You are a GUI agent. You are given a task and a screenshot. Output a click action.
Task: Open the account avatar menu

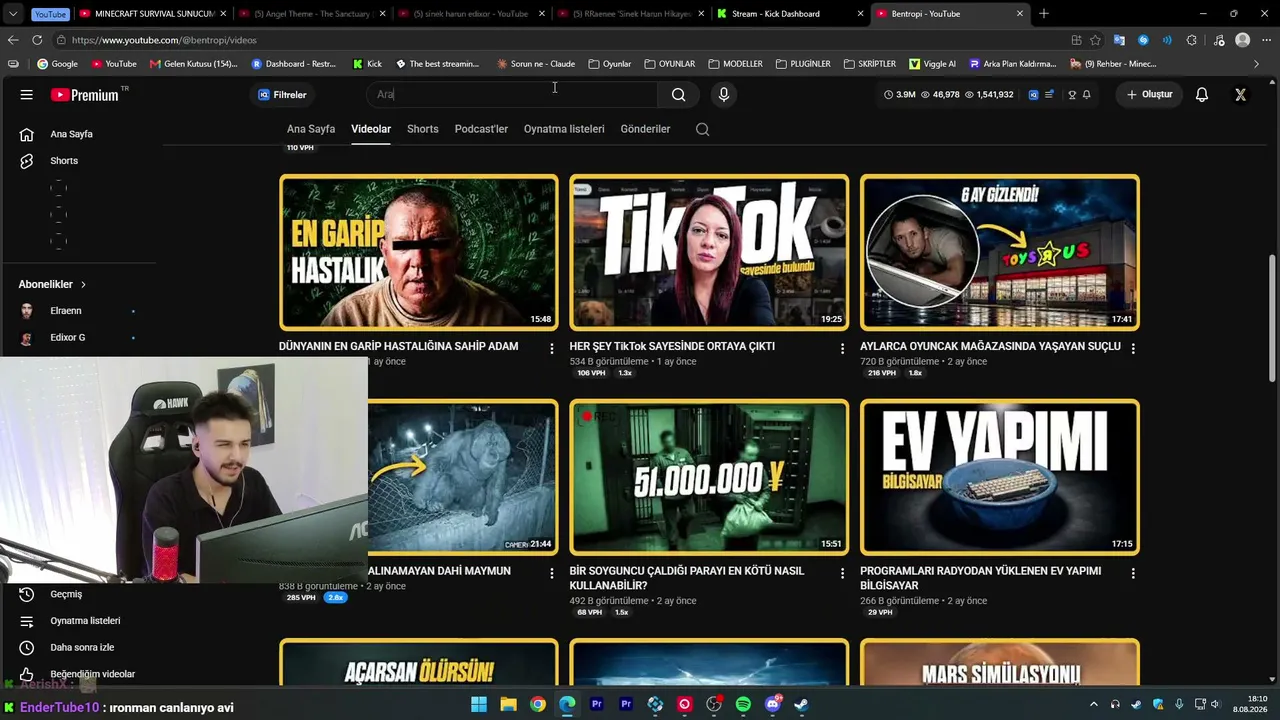[x=1241, y=95]
